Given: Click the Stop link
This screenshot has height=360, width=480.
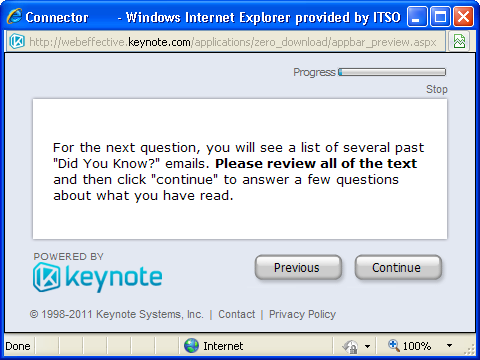Looking at the screenshot, I should pyautogui.click(x=437, y=89).
